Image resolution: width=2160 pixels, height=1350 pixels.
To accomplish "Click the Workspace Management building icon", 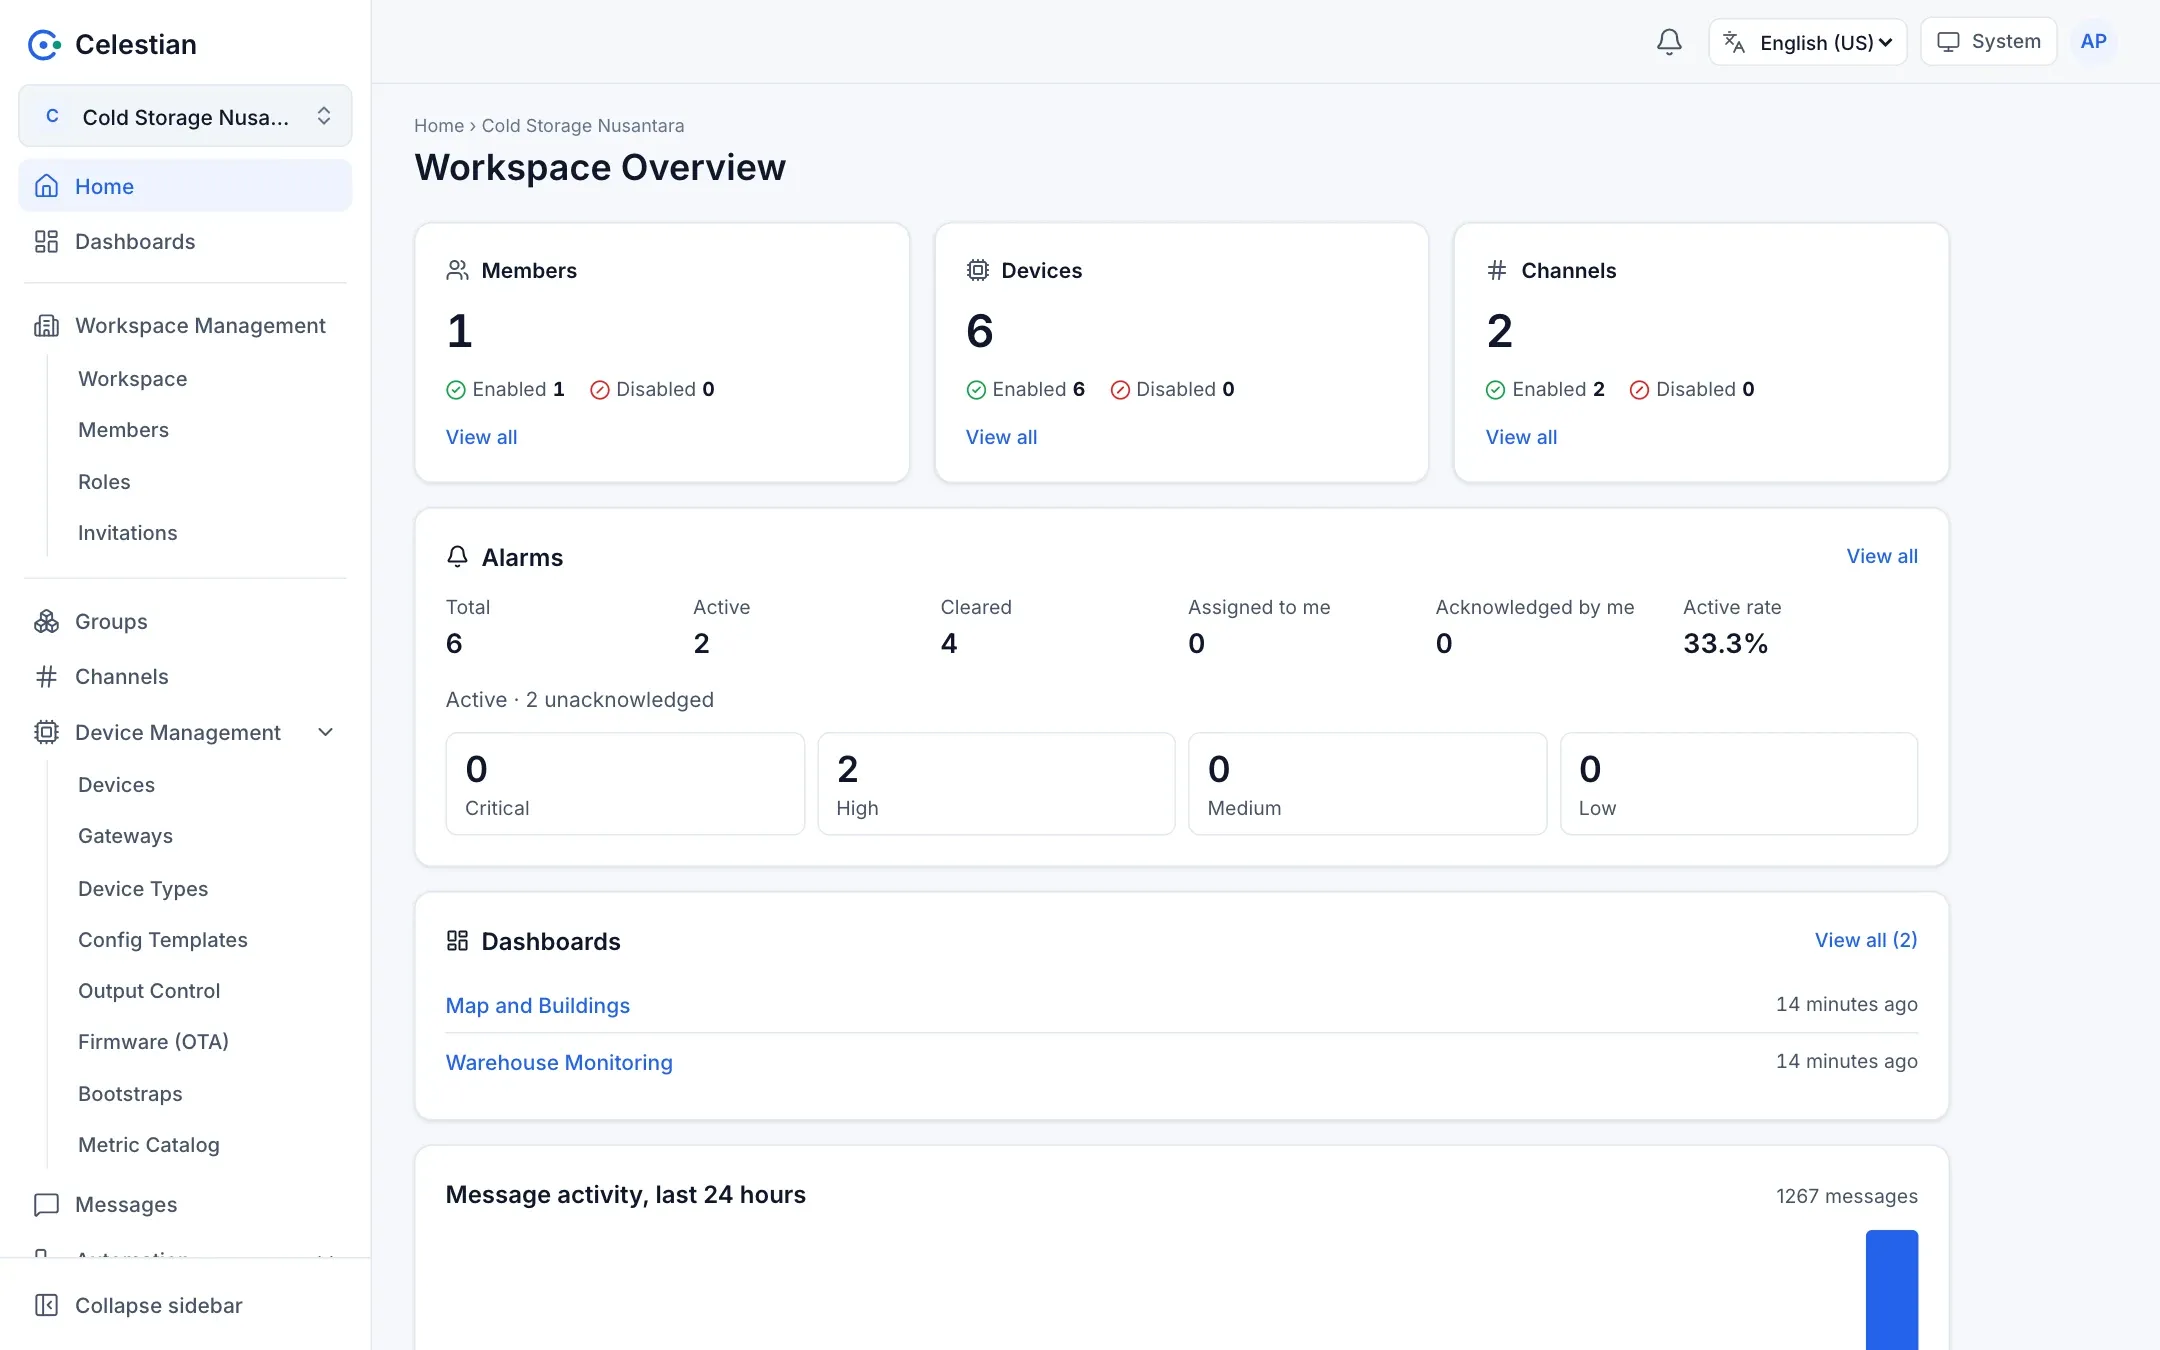I will click(x=46, y=325).
